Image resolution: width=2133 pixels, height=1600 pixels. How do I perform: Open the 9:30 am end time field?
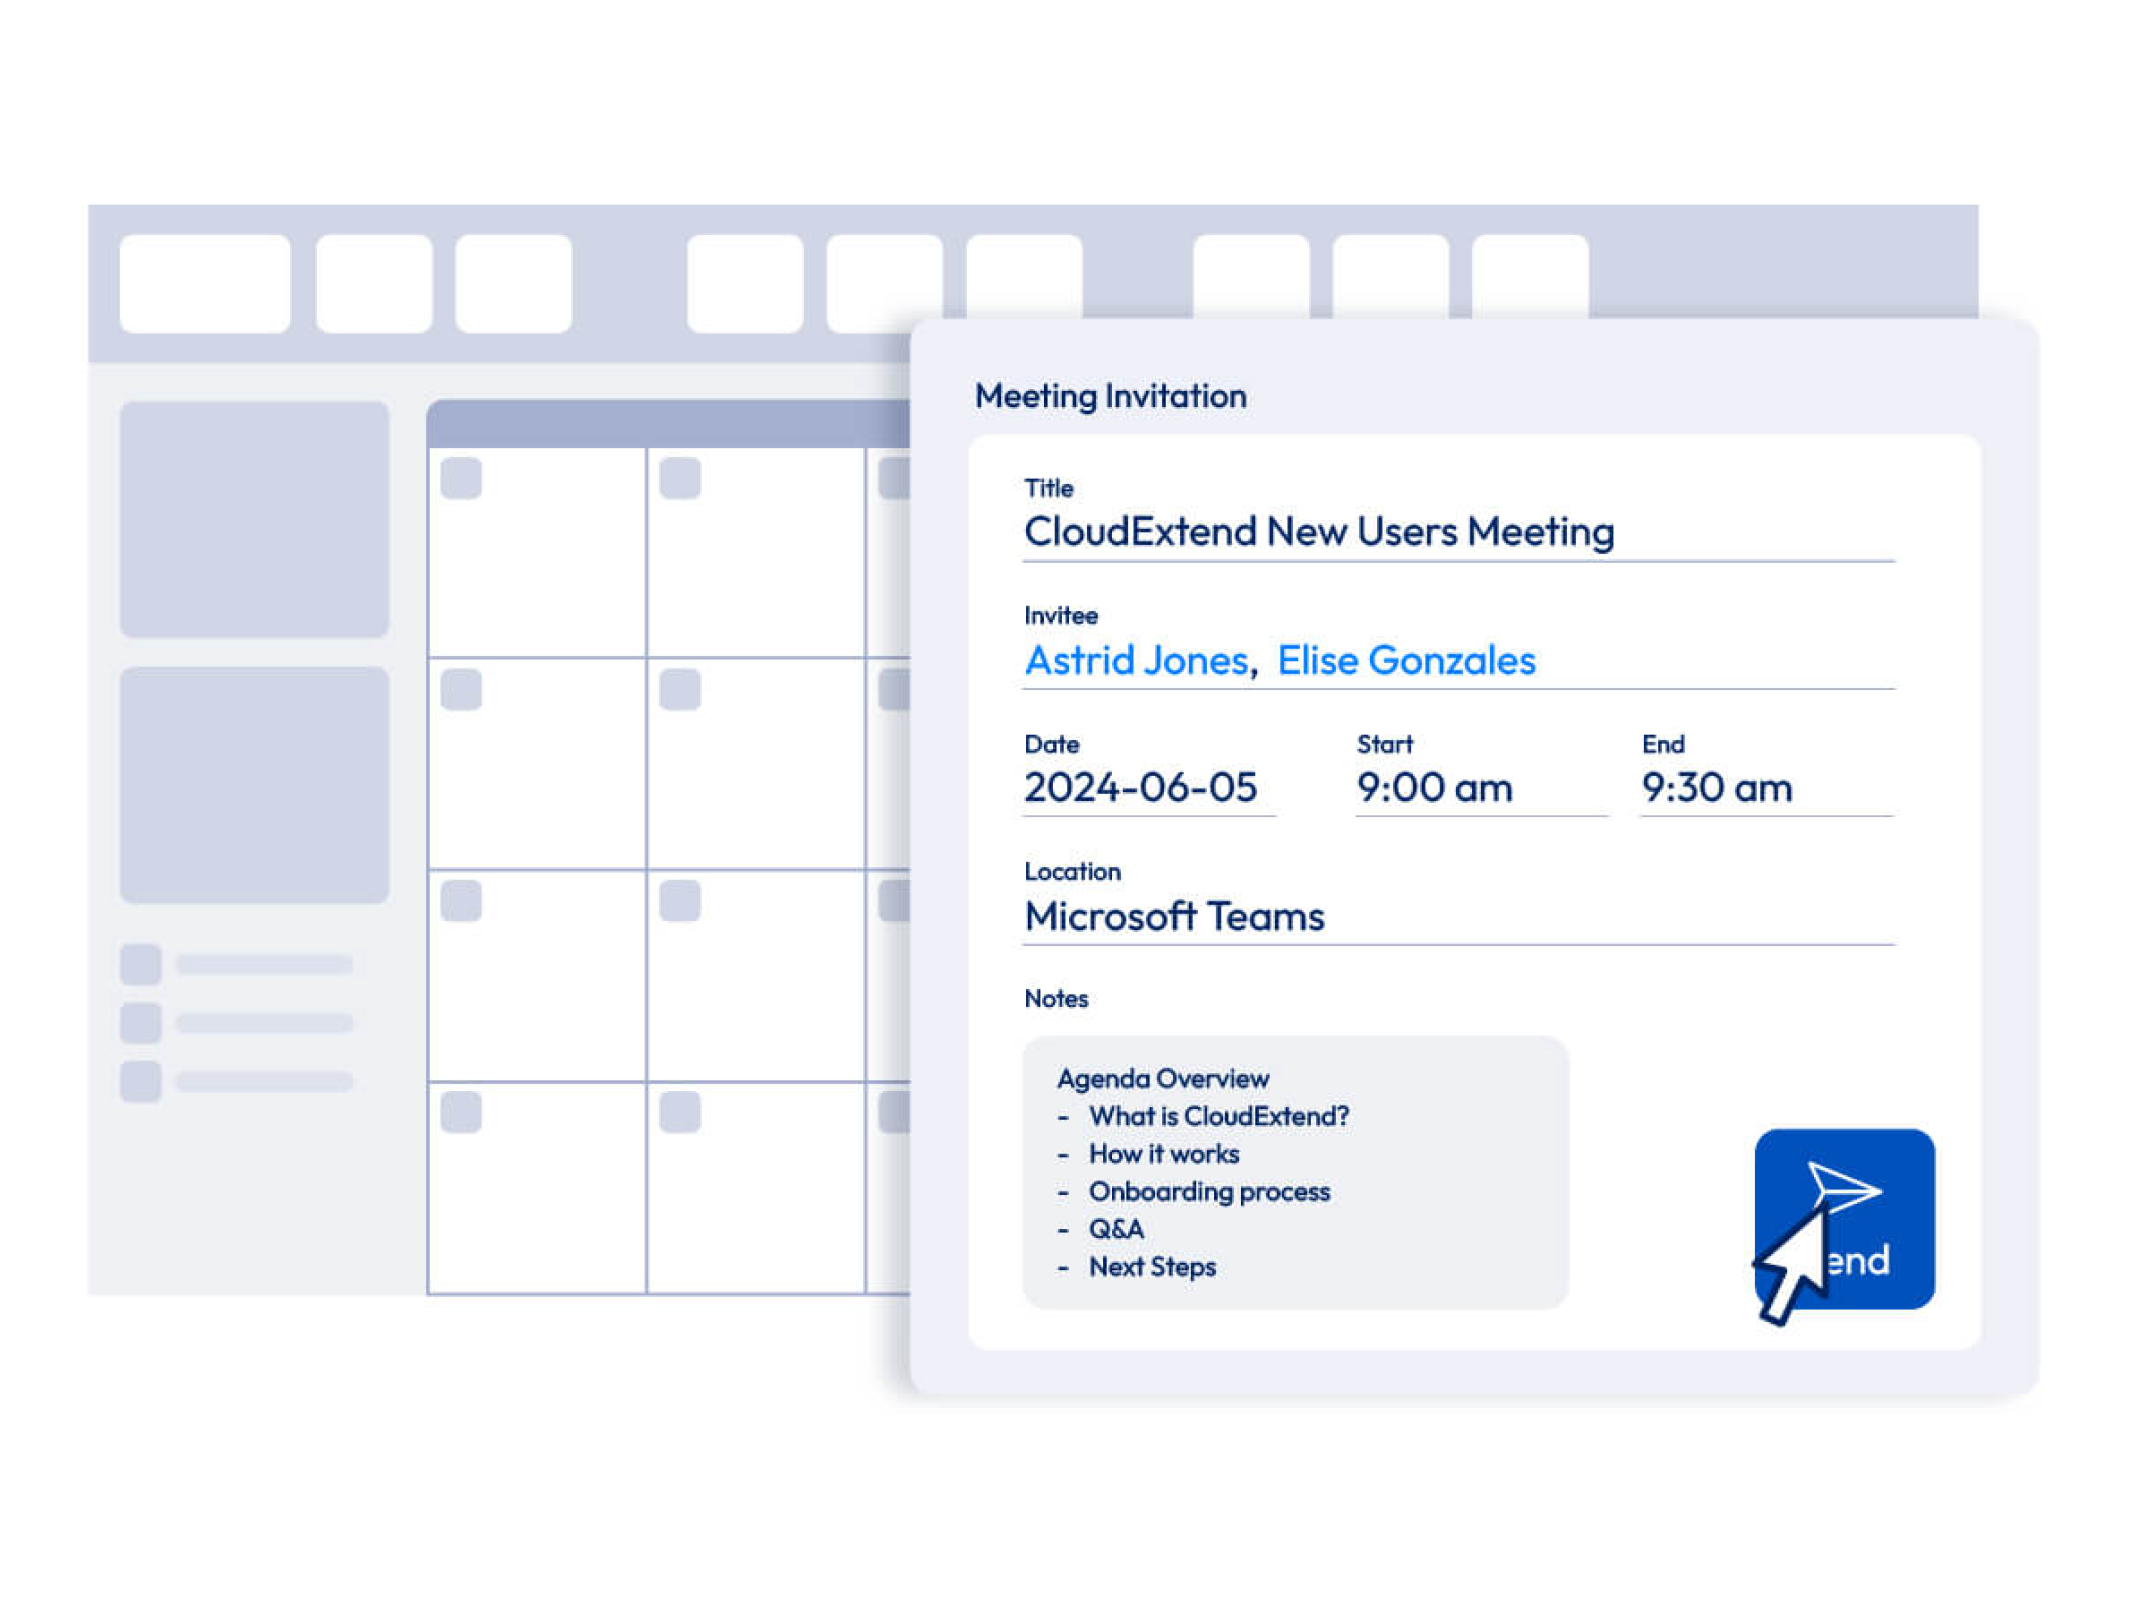[x=1716, y=787]
